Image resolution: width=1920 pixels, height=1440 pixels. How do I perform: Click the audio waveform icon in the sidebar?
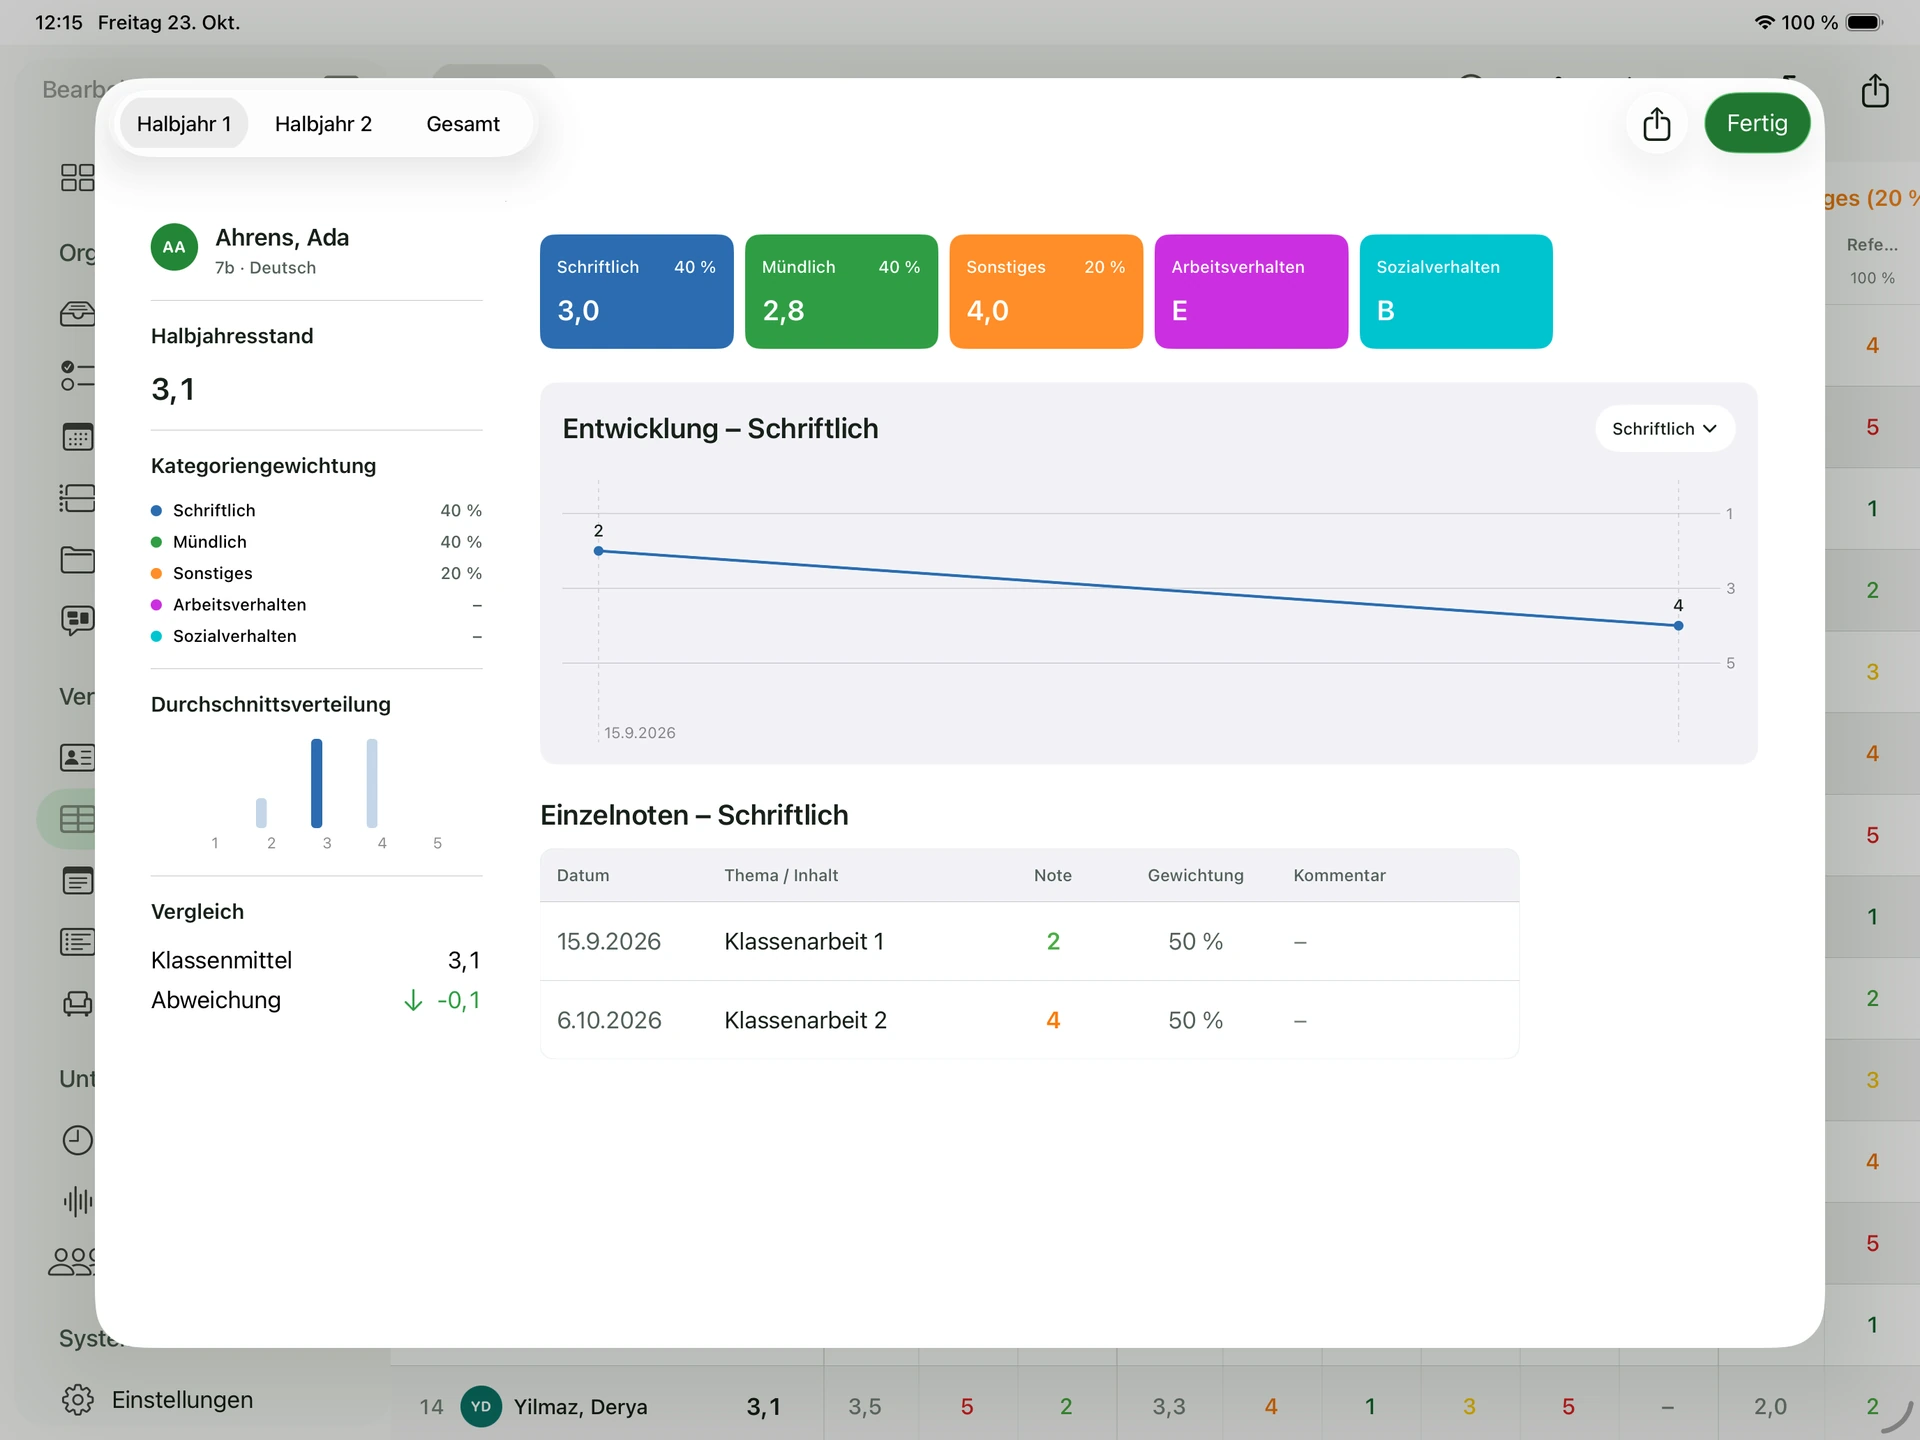pyautogui.click(x=78, y=1201)
